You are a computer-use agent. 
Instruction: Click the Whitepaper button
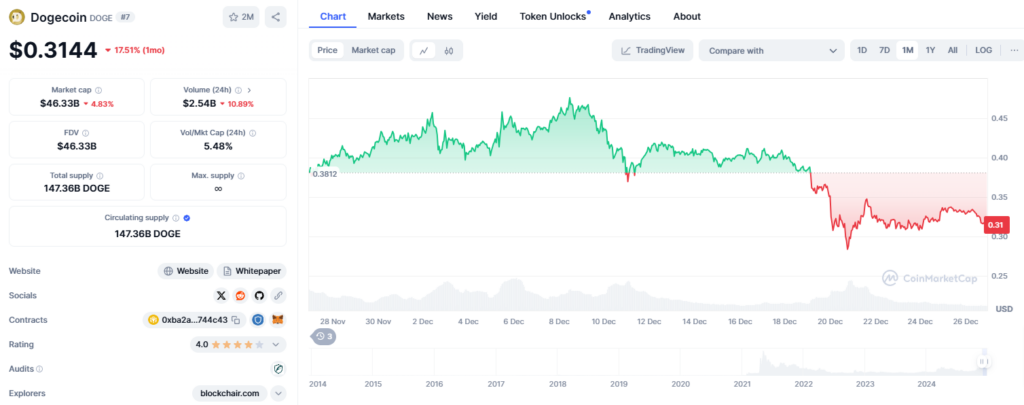click(251, 271)
